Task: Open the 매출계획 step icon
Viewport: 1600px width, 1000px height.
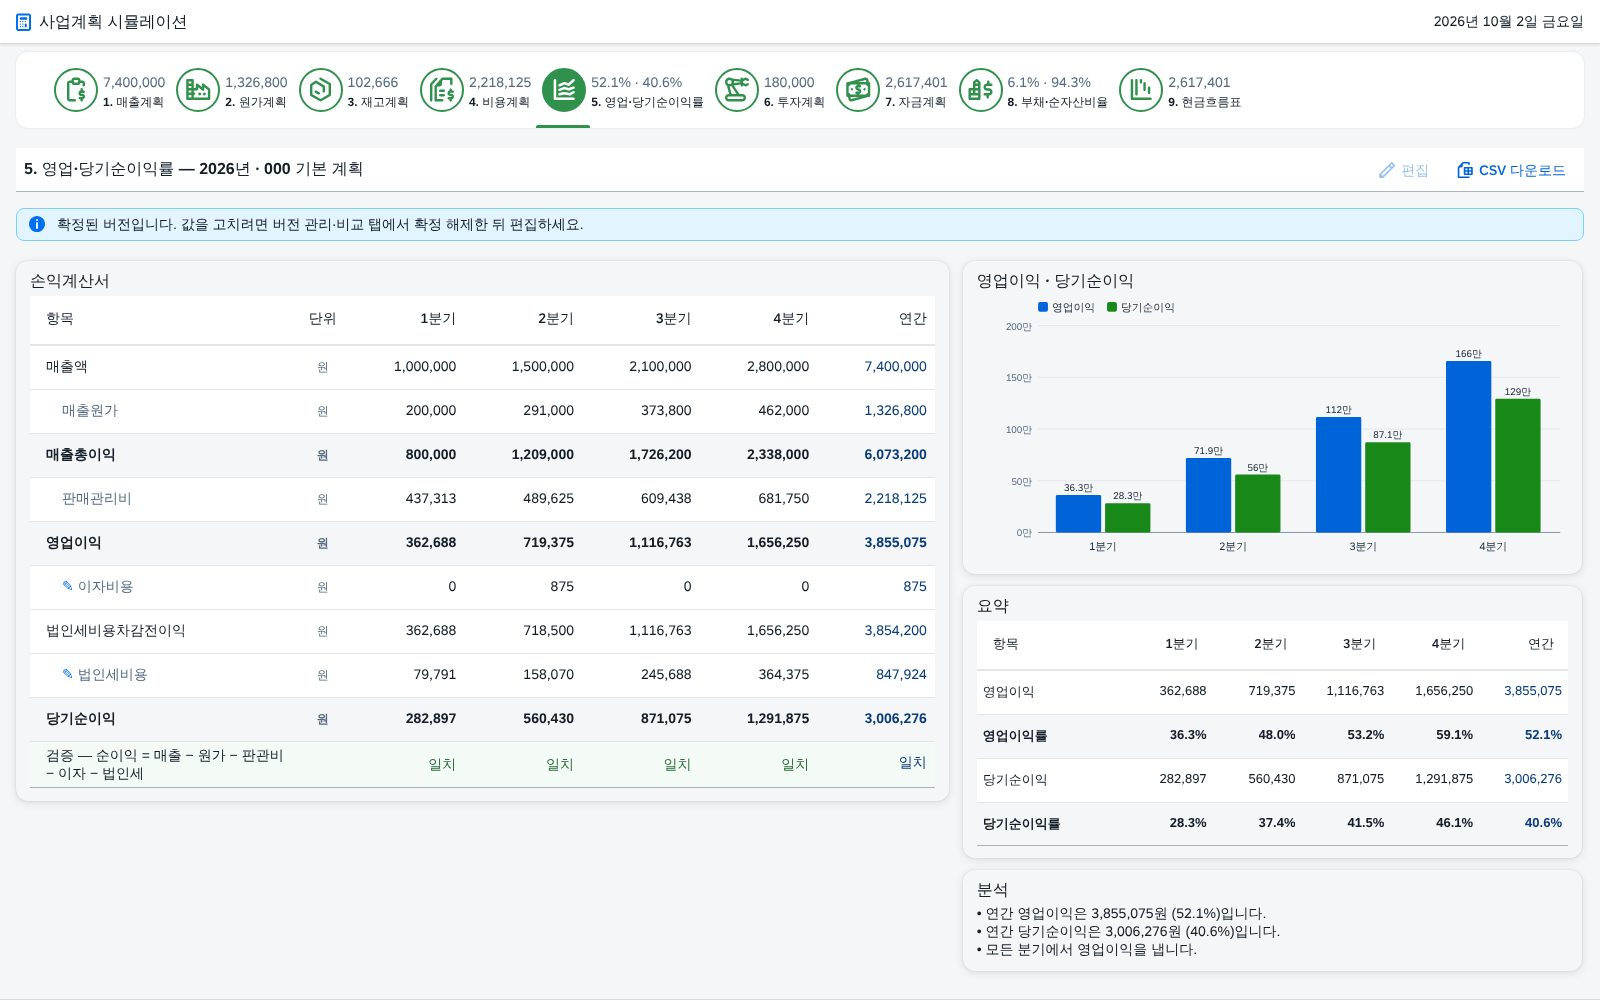Action: 75,90
